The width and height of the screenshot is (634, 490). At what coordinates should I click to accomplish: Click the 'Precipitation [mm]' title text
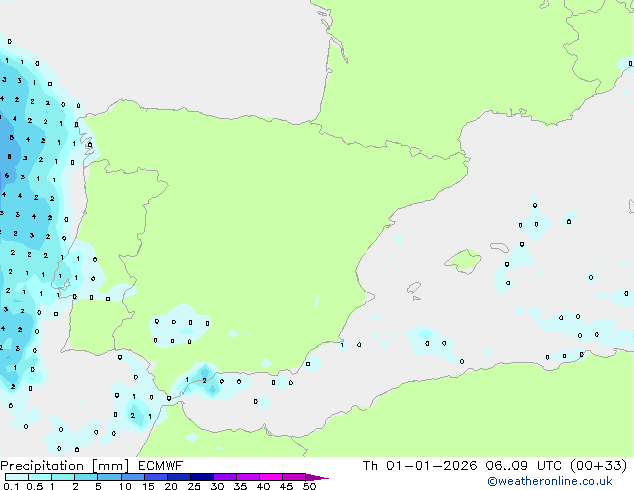(x=65, y=466)
